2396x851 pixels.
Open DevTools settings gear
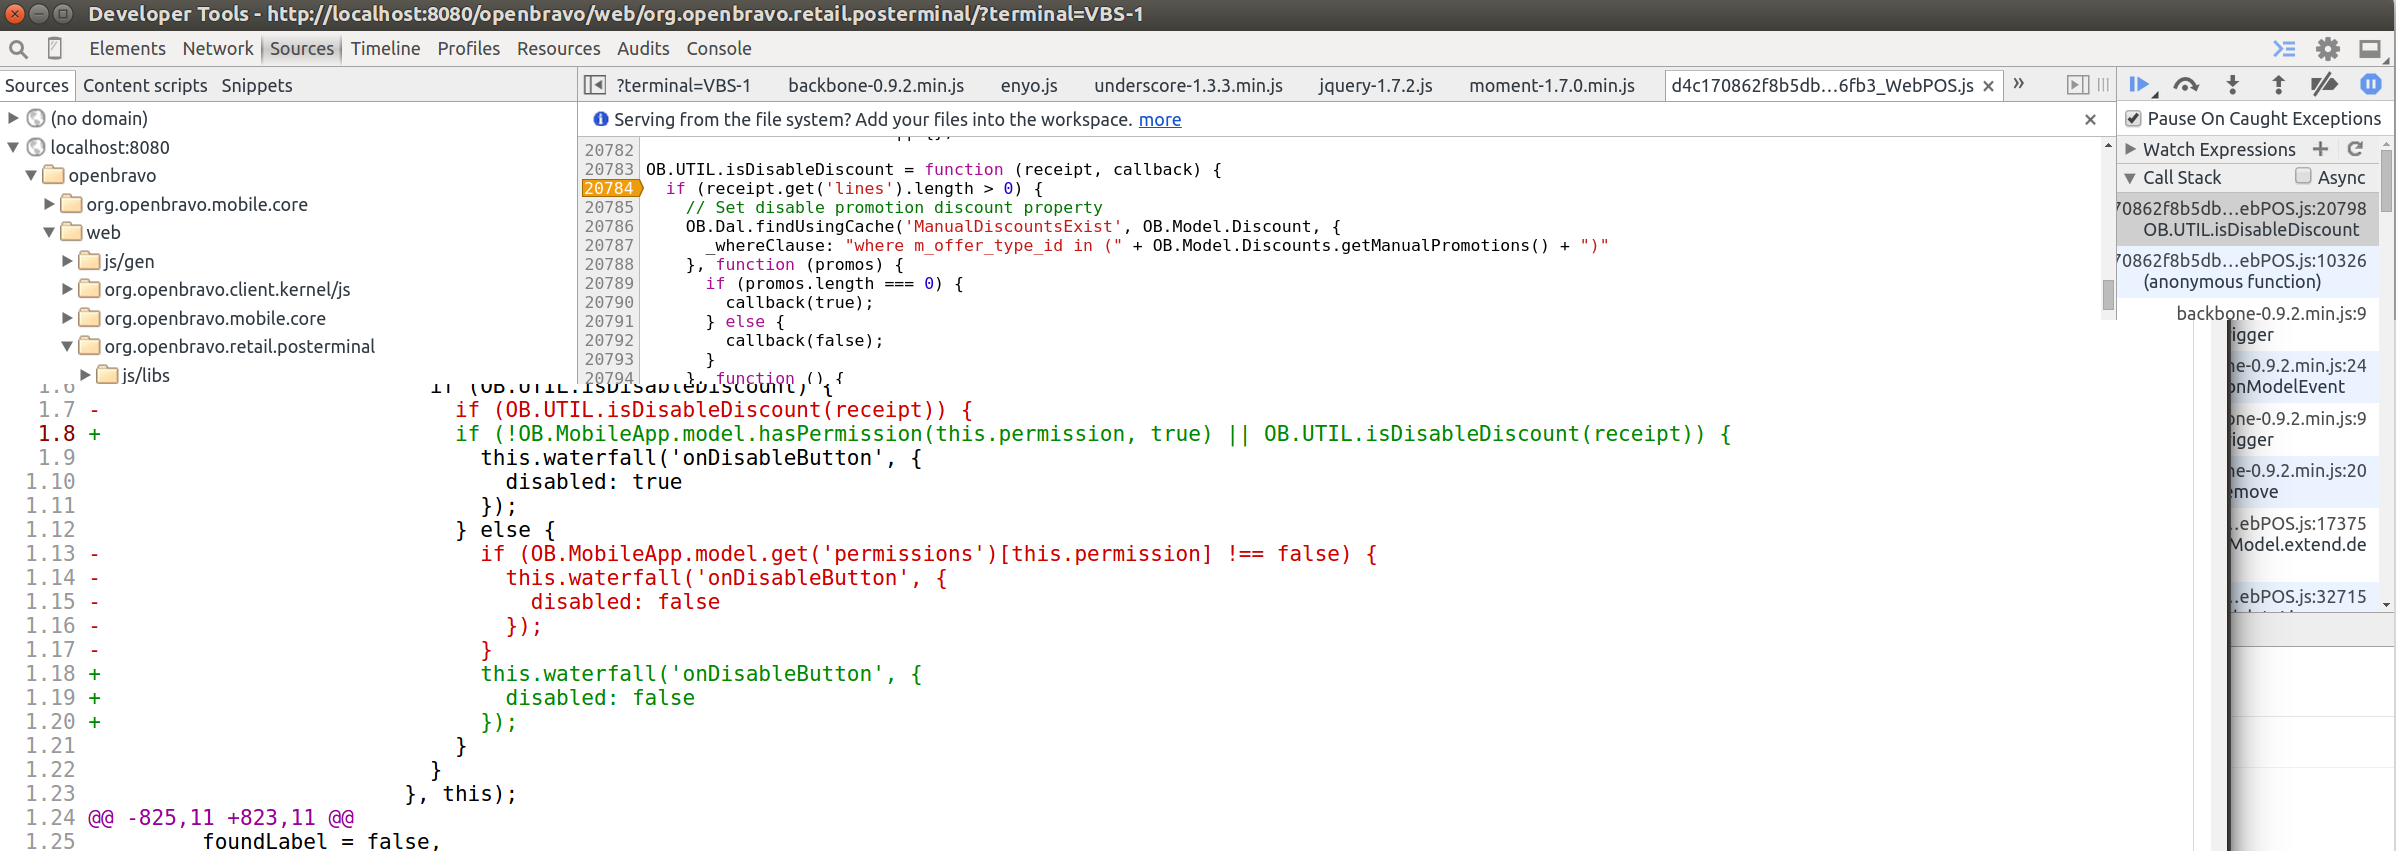click(2328, 49)
